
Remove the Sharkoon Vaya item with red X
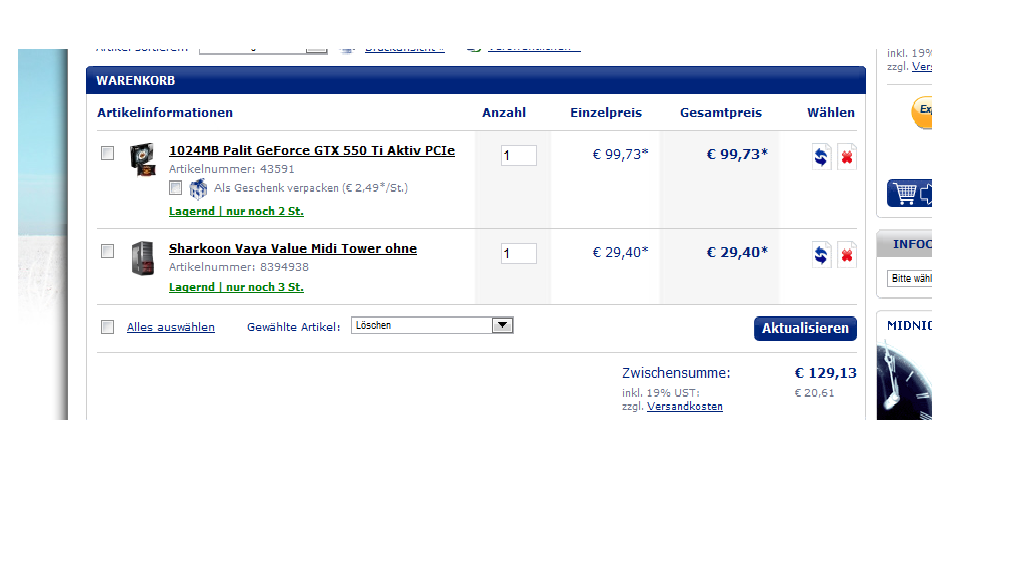pos(847,255)
